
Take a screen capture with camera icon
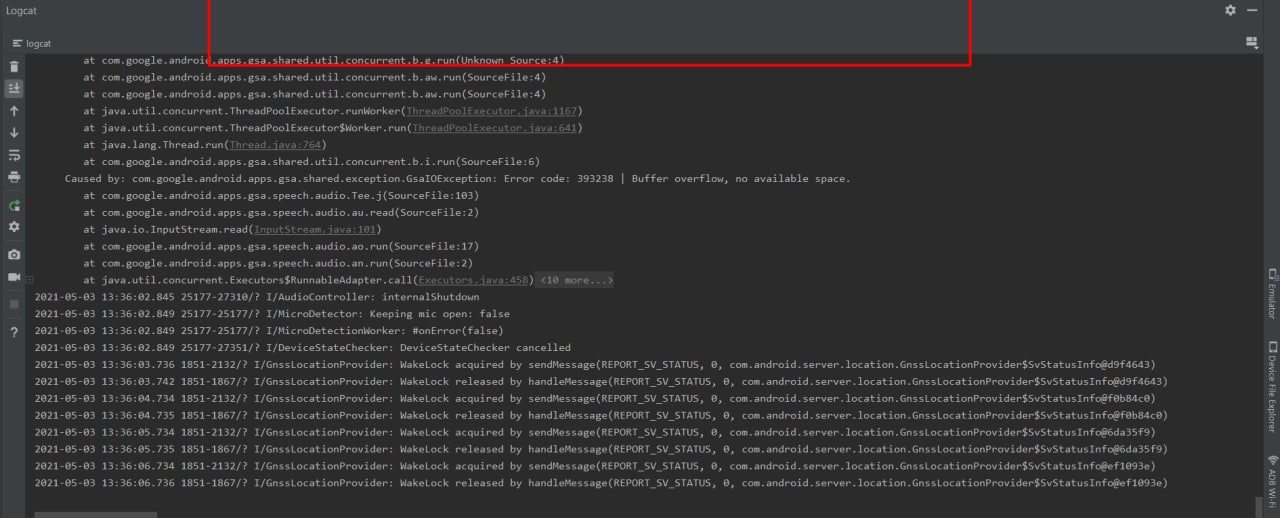[x=14, y=255]
